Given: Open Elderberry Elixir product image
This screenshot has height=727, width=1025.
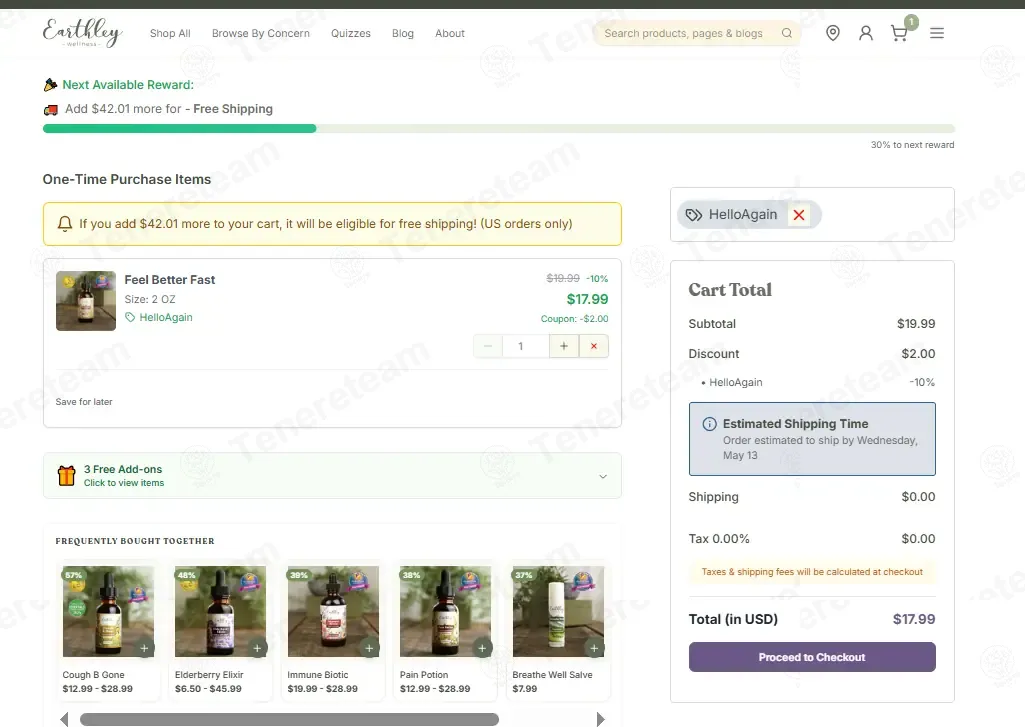Looking at the screenshot, I should [x=220, y=611].
